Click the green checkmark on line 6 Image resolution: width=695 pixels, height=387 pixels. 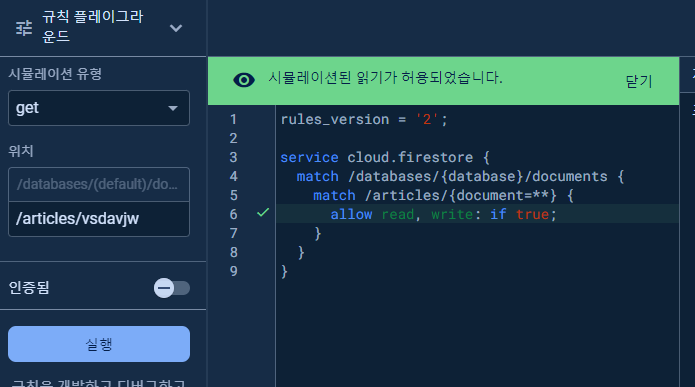[x=263, y=213]
